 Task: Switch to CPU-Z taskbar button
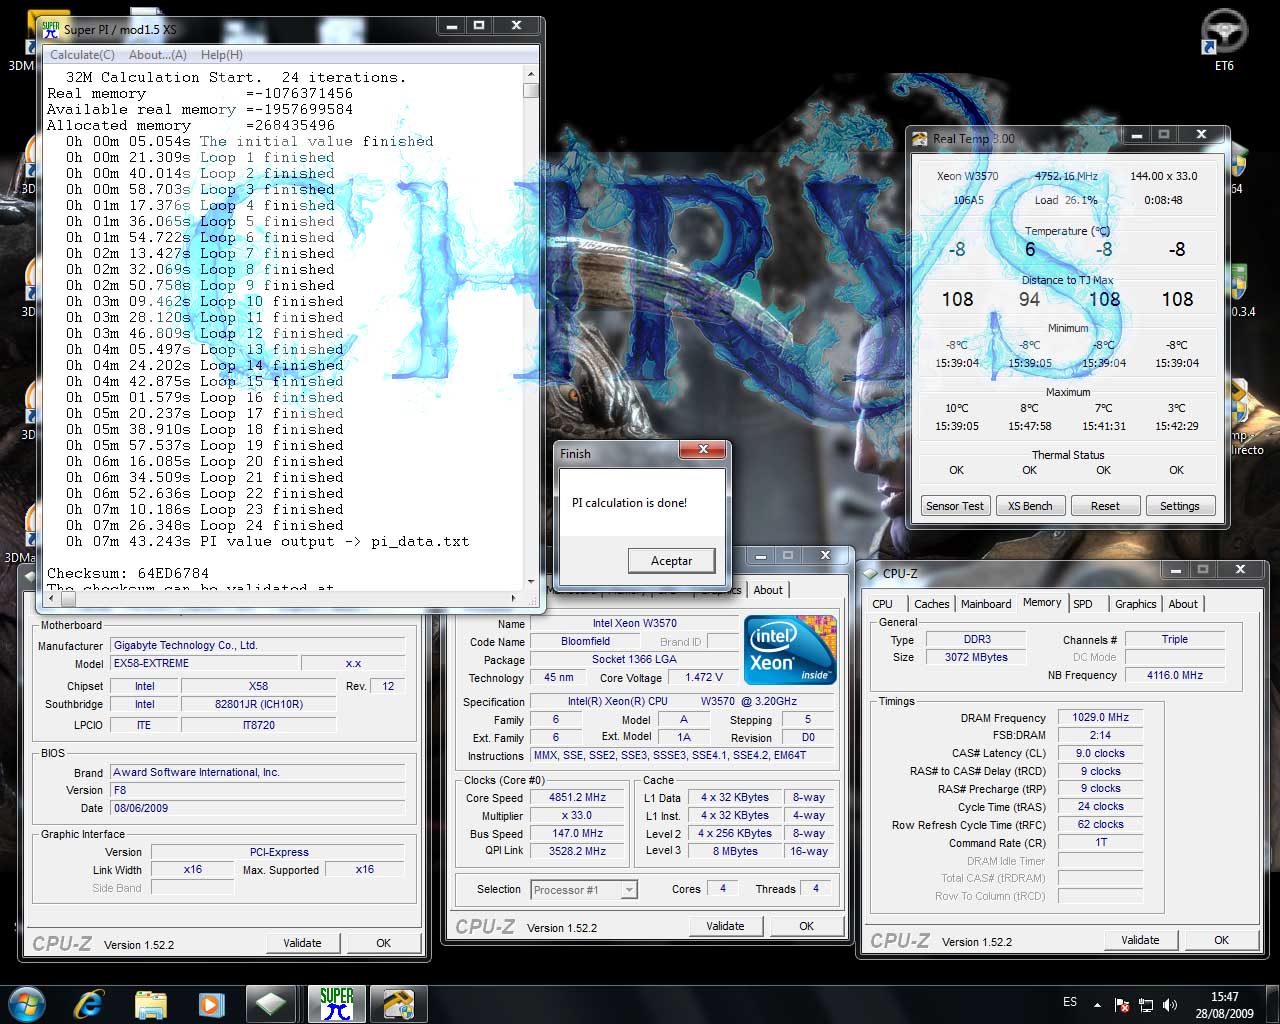coord(272,1004)
